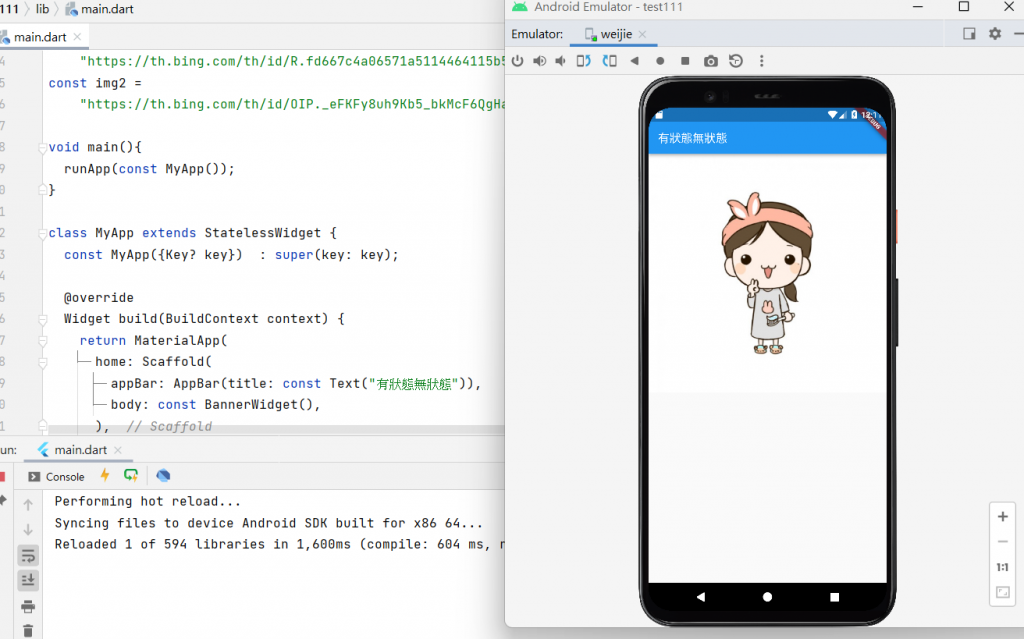Screen dimensions: 1024x639
Task: Stop the running app red square
Action: coord(3,476)
